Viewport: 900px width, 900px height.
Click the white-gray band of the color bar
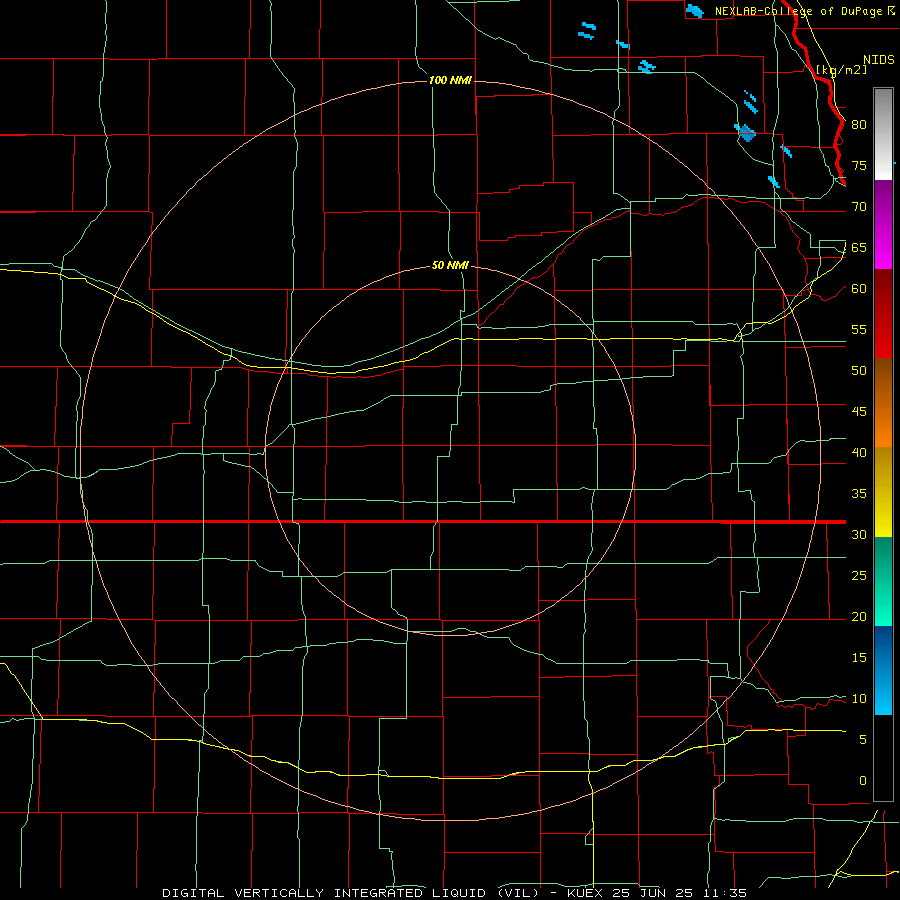883,134
